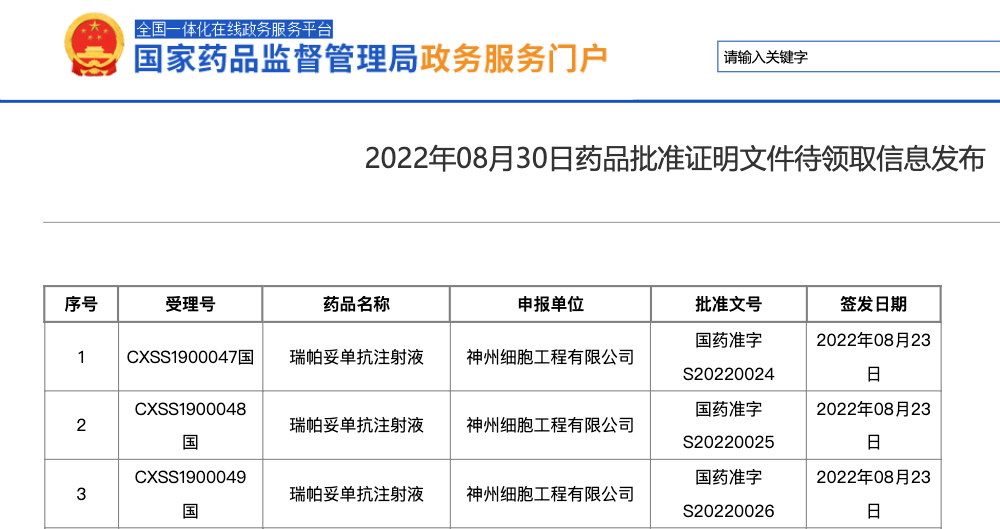Select approval number 国药准字 S20220024
This screenshot has width=1000, height=529.
(x=728, y=357)
